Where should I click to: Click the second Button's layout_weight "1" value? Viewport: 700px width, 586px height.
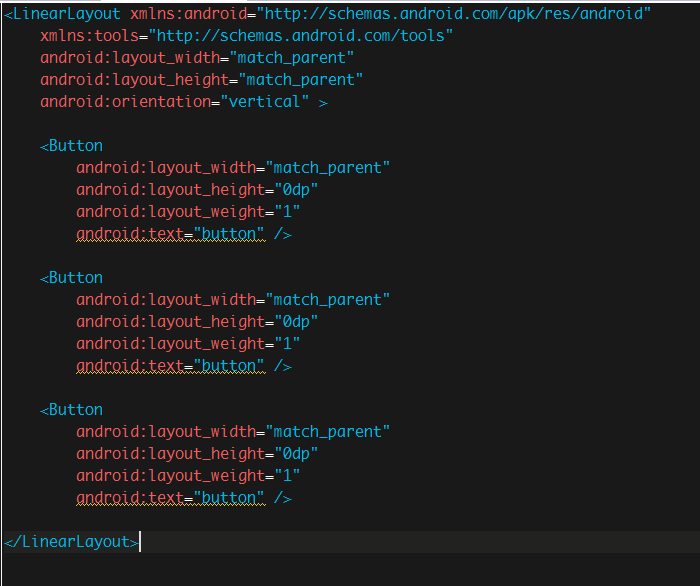[287, 344]
